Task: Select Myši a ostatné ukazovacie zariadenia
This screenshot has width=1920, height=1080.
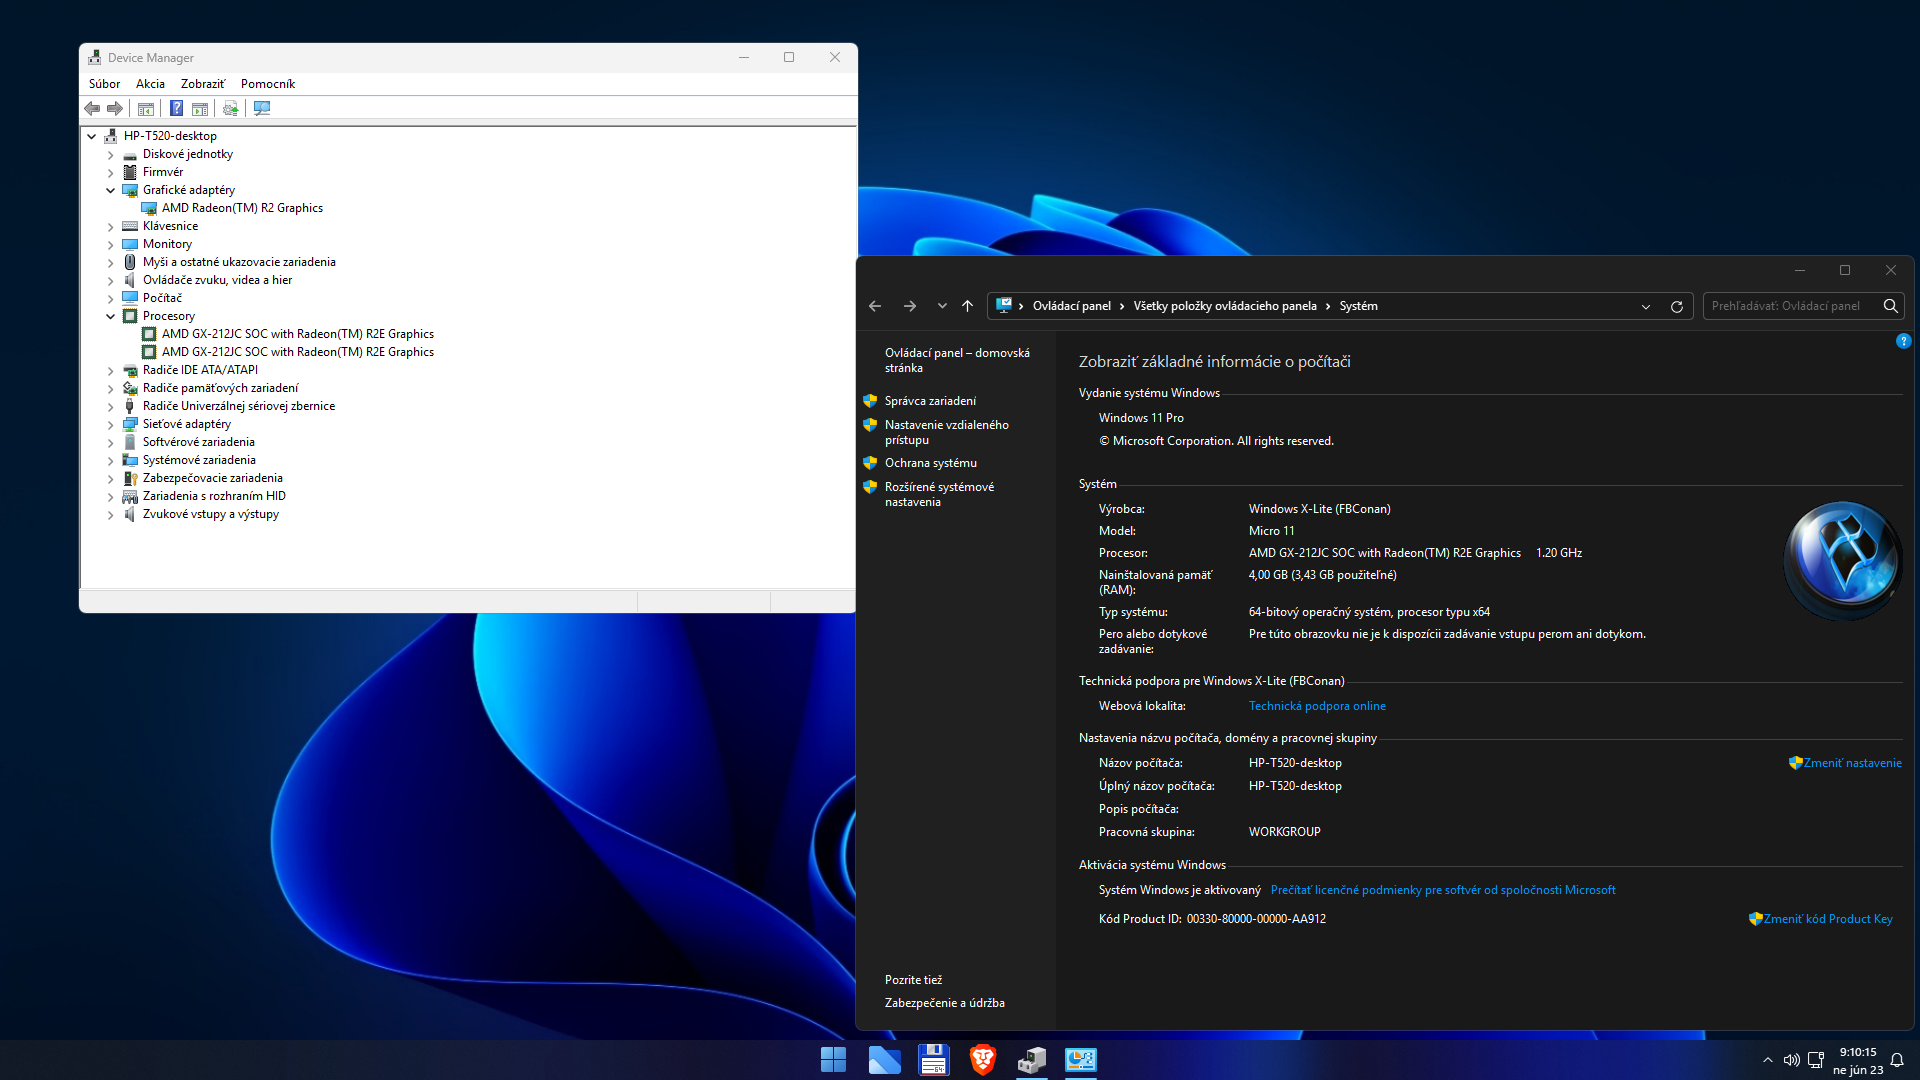Action: coord(239,262)
